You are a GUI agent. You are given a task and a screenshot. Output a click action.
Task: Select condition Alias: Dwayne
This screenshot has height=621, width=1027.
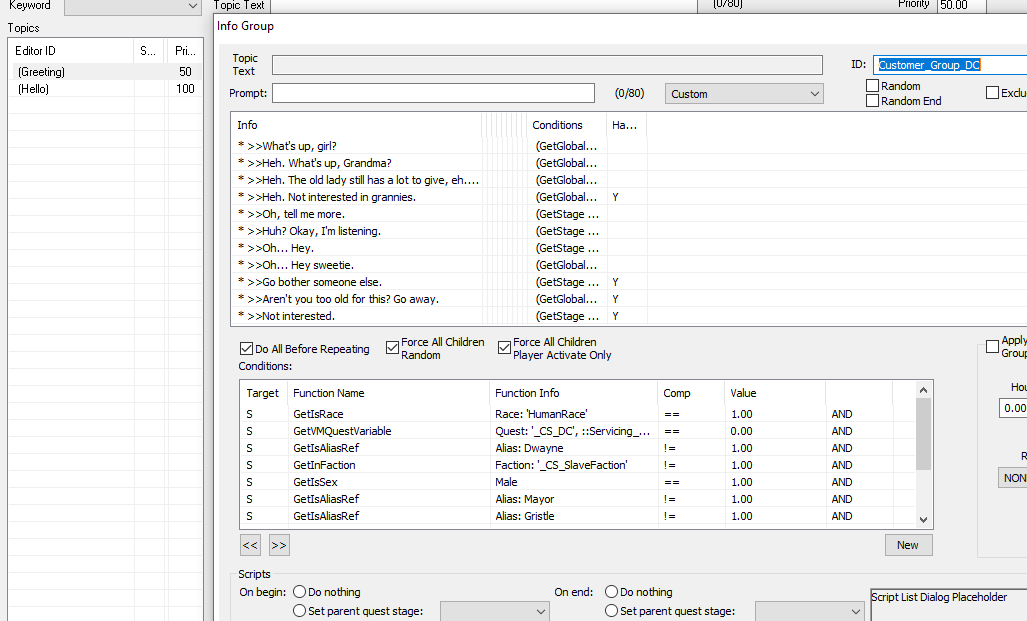[x=578, y=448]
